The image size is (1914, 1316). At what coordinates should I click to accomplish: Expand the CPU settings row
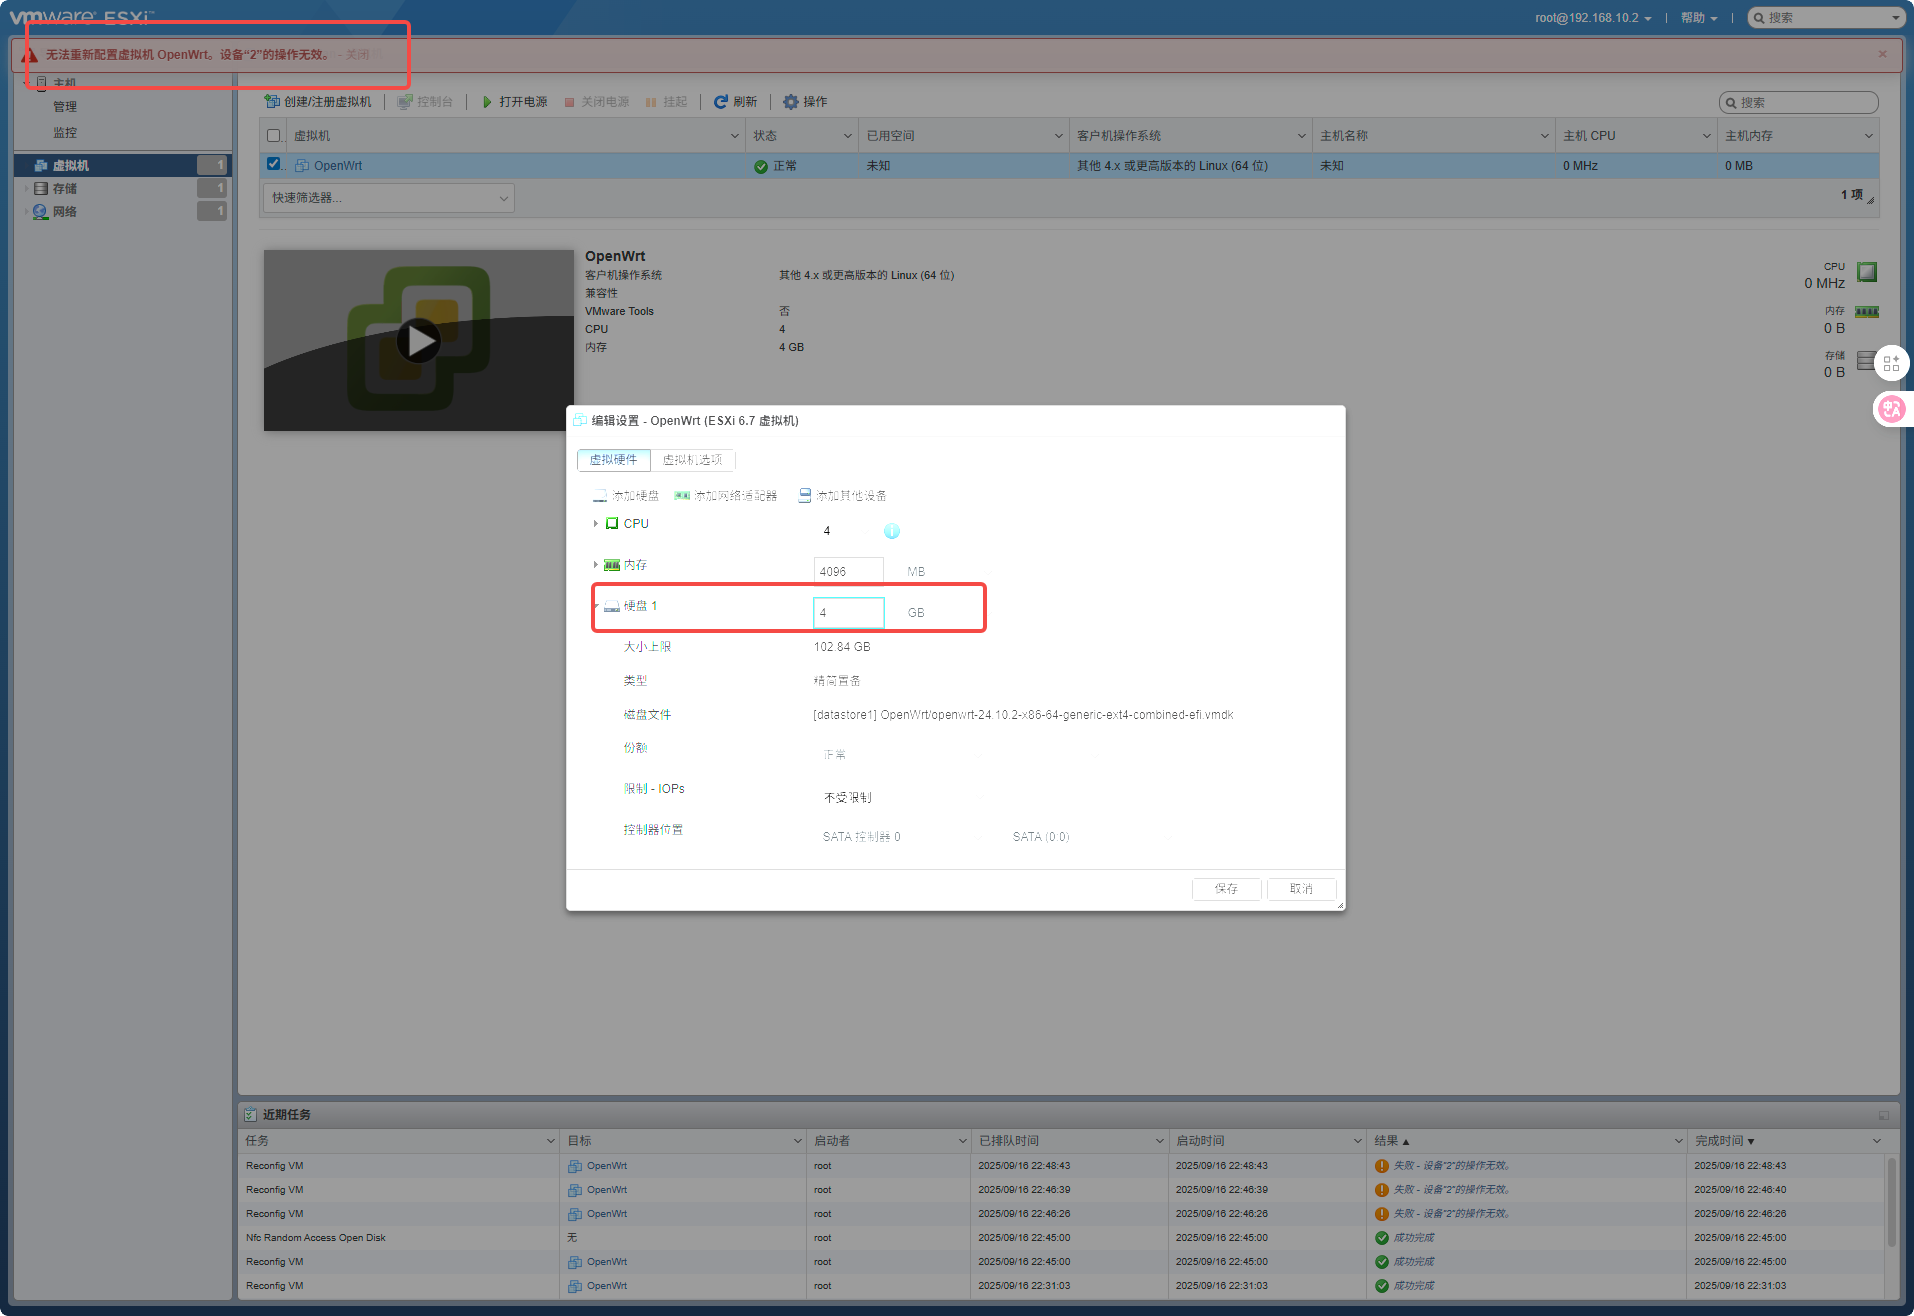596,524
